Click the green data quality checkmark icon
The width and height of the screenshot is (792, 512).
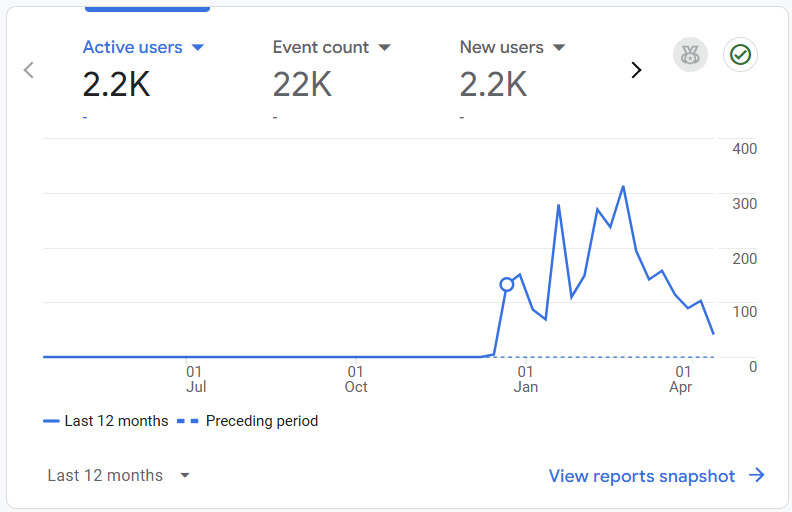740,55
